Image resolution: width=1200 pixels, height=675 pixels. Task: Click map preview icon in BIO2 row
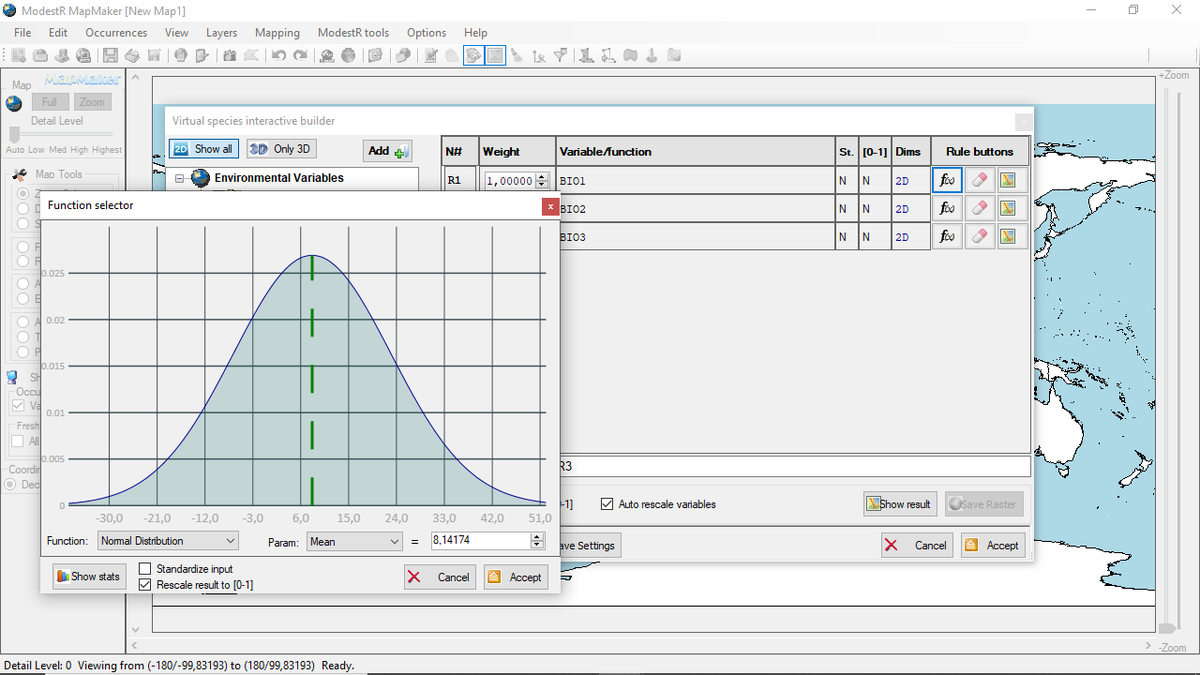tap(1009, 209)
